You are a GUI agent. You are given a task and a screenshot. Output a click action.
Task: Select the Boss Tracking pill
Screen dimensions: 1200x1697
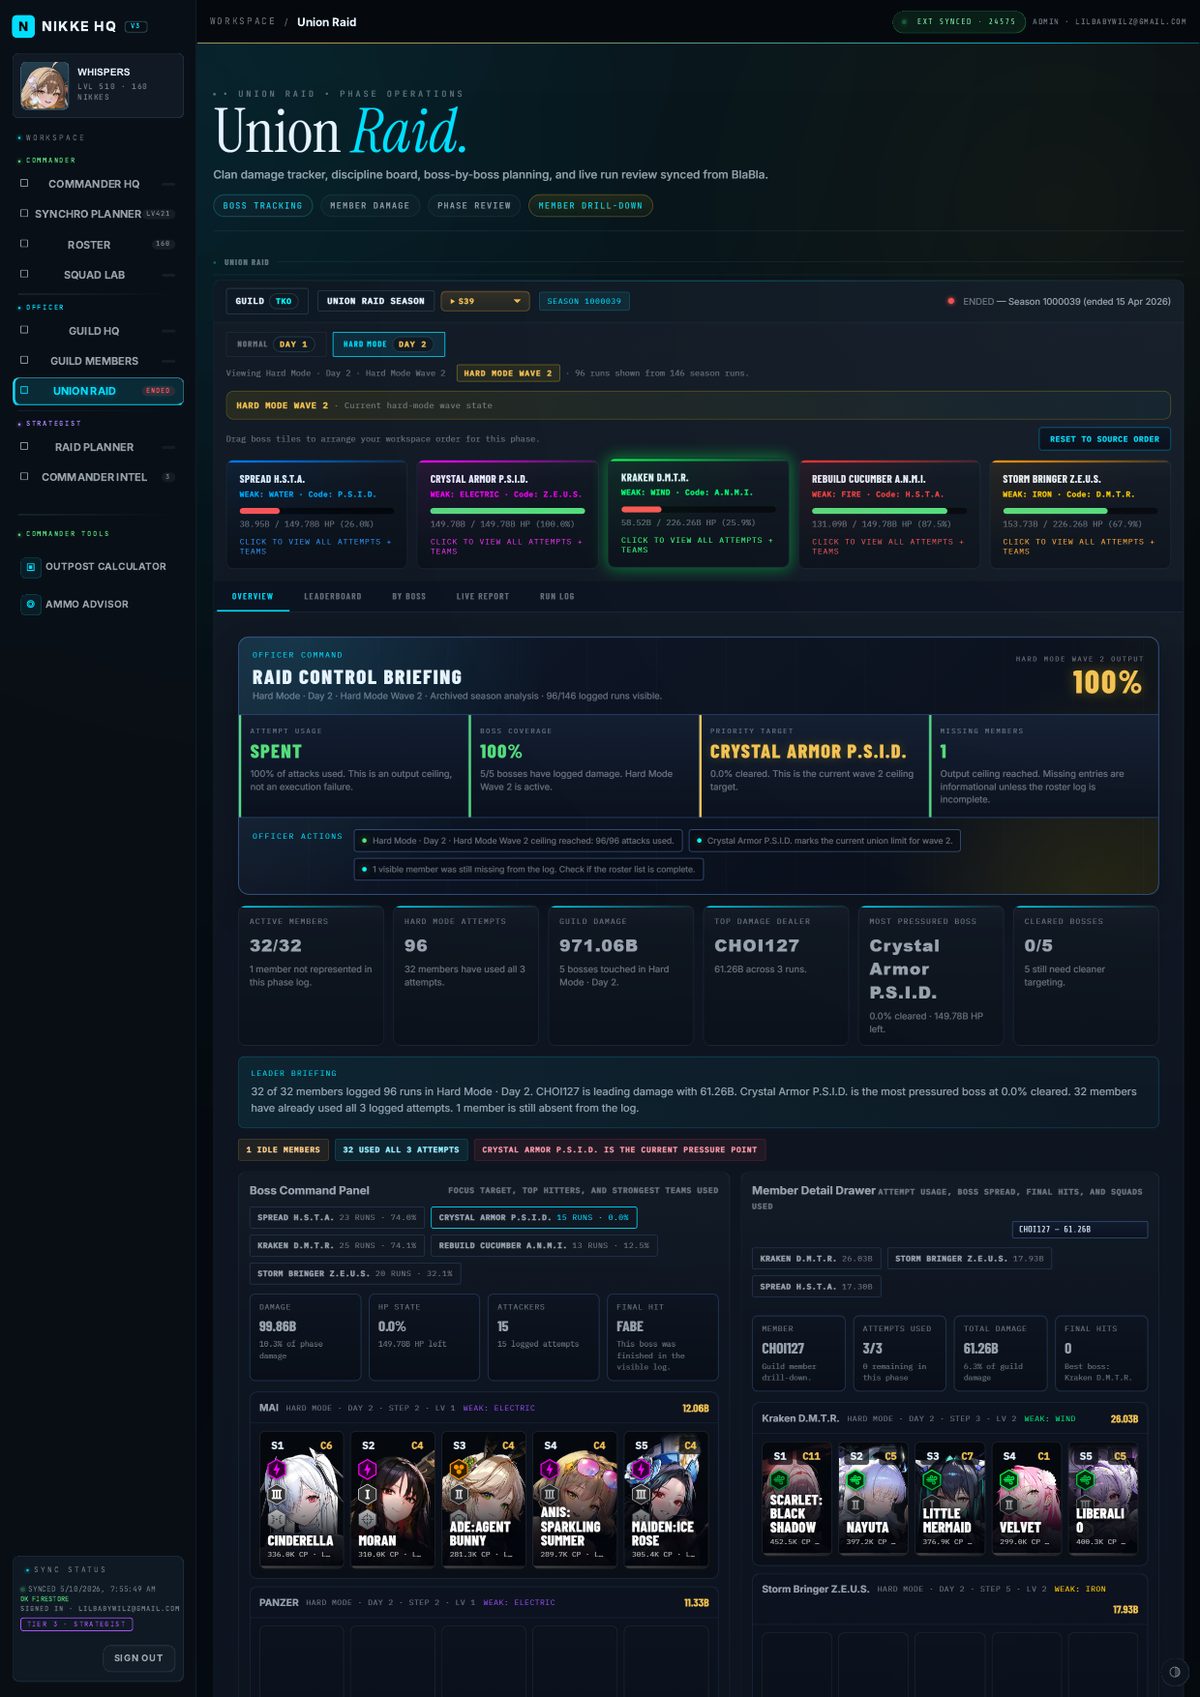tap(262, 206)
